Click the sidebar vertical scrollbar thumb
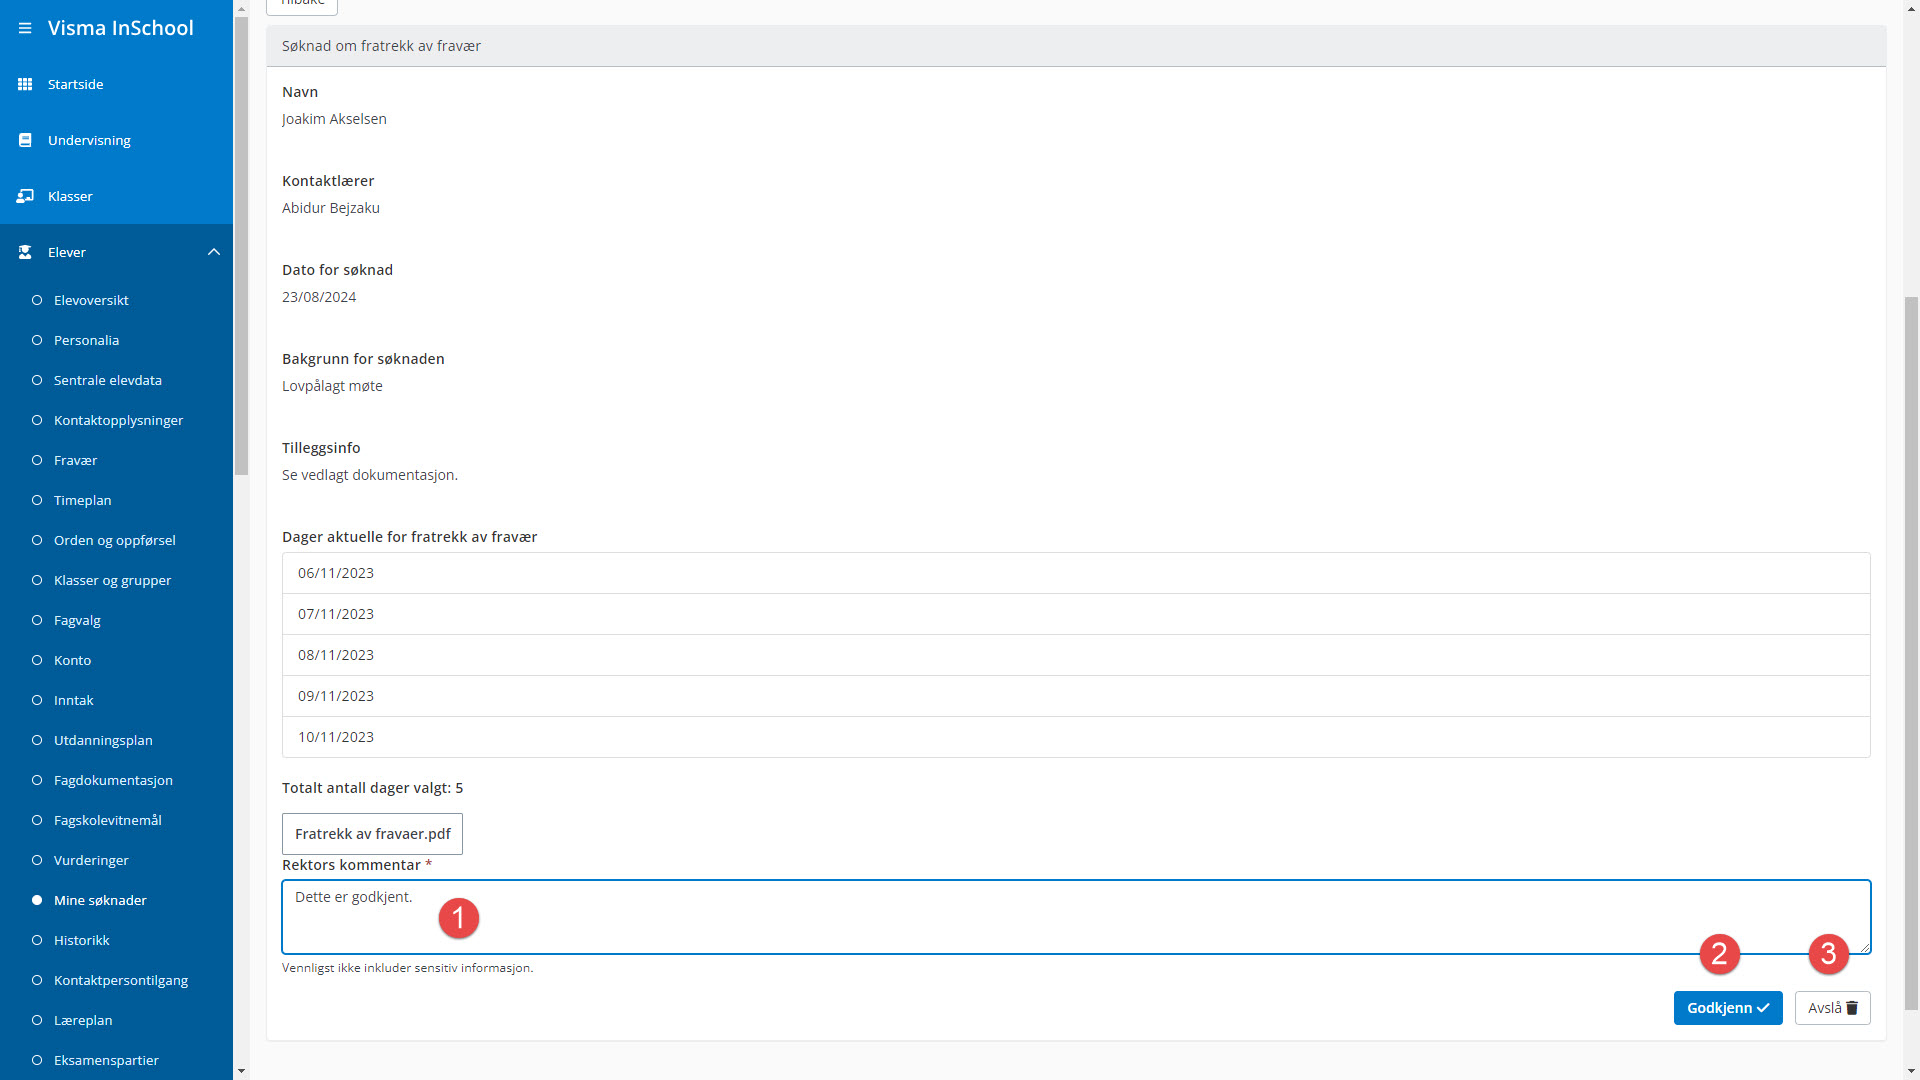The image size is (1920, 1080). [241, 245]
